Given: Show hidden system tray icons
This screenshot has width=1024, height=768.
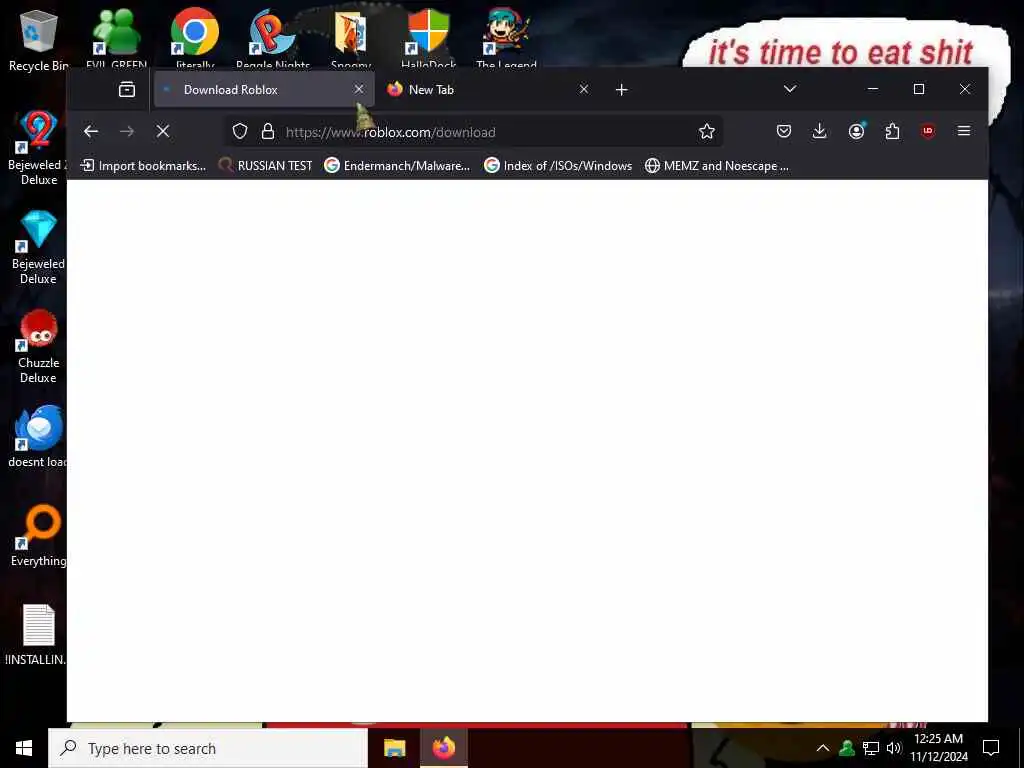Looking at the screenshot, I should (823, 748).
